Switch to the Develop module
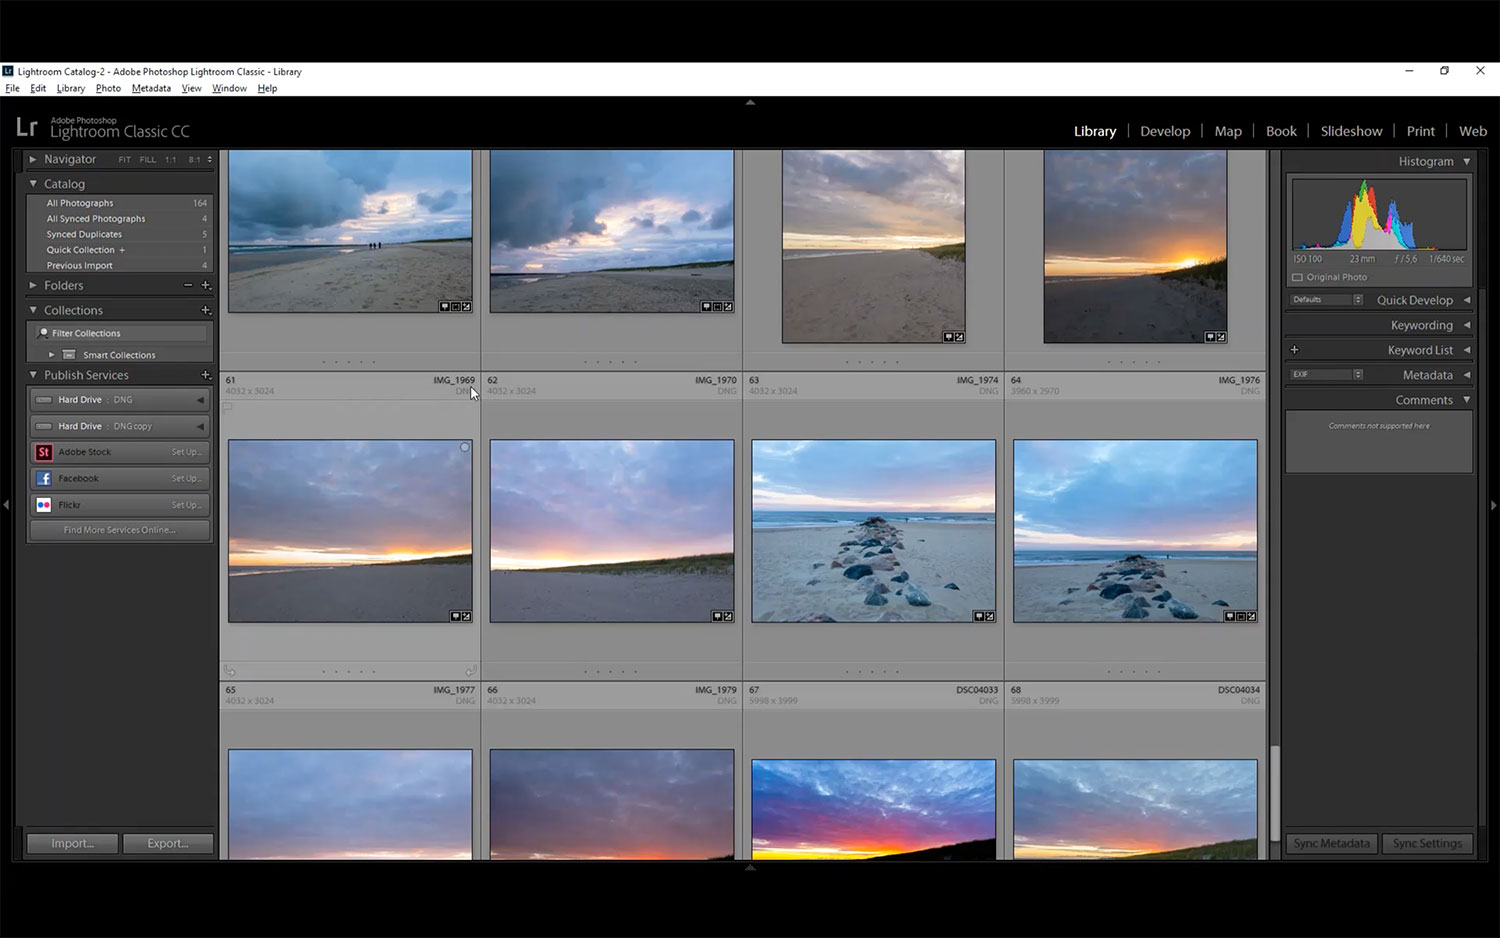The image size is (1500, 938). tap(1165, 131)
